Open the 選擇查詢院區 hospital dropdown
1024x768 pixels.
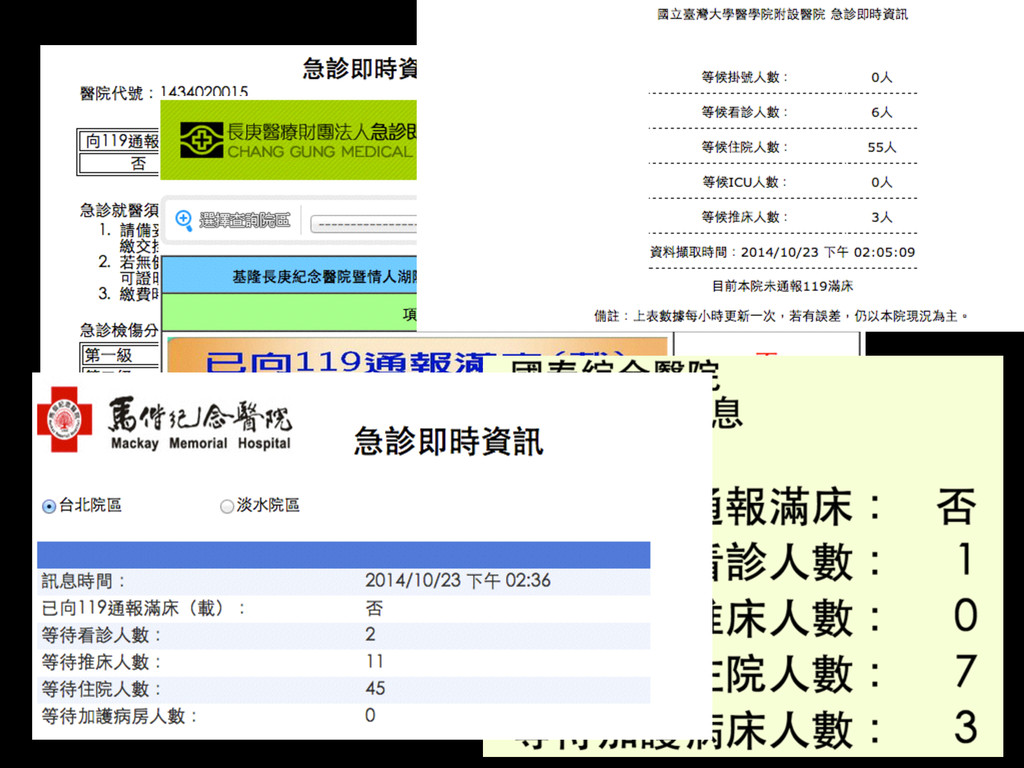(363, 224)
